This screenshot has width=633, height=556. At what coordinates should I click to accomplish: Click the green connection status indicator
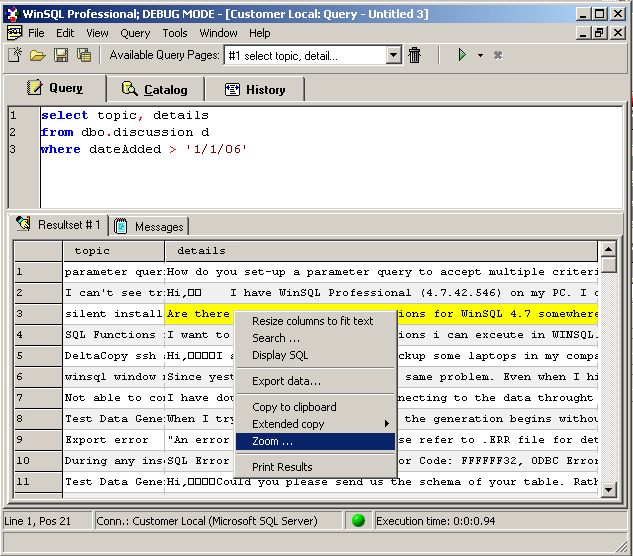[358, 520]
